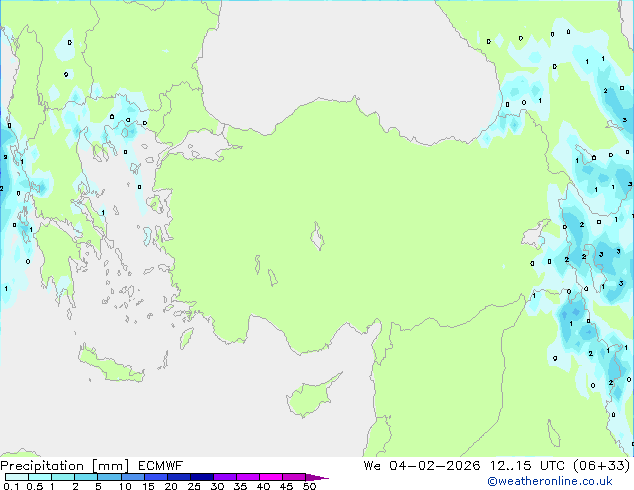Click the legend value '25'

(194, 486)
